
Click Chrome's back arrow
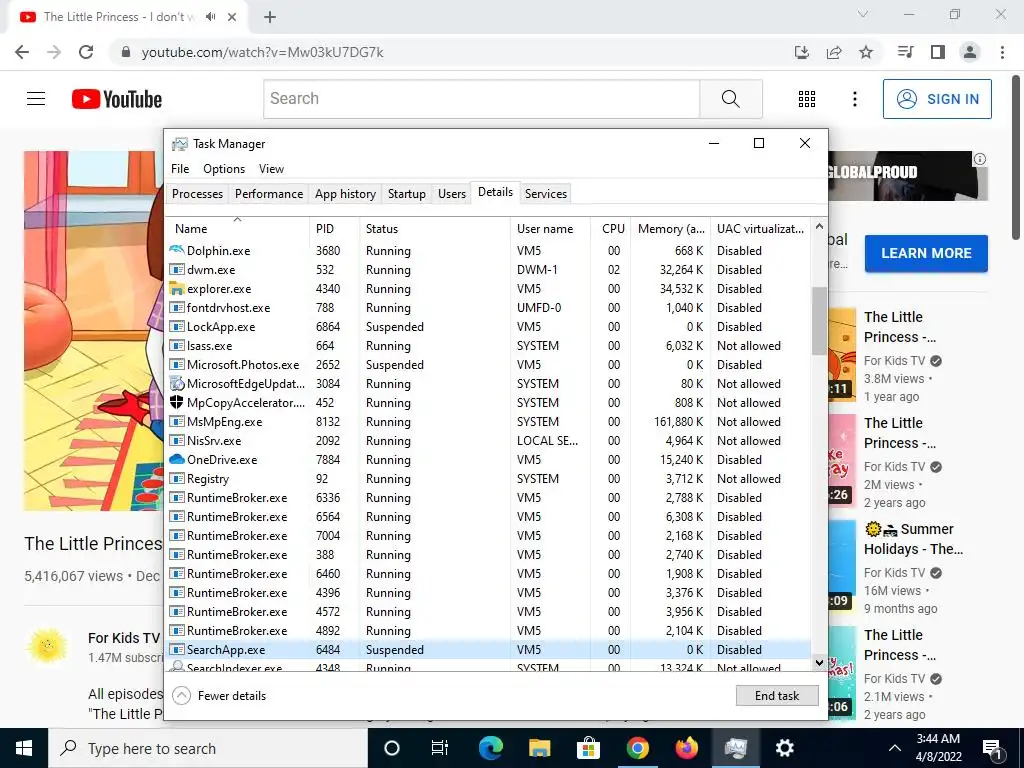(22, 52)
